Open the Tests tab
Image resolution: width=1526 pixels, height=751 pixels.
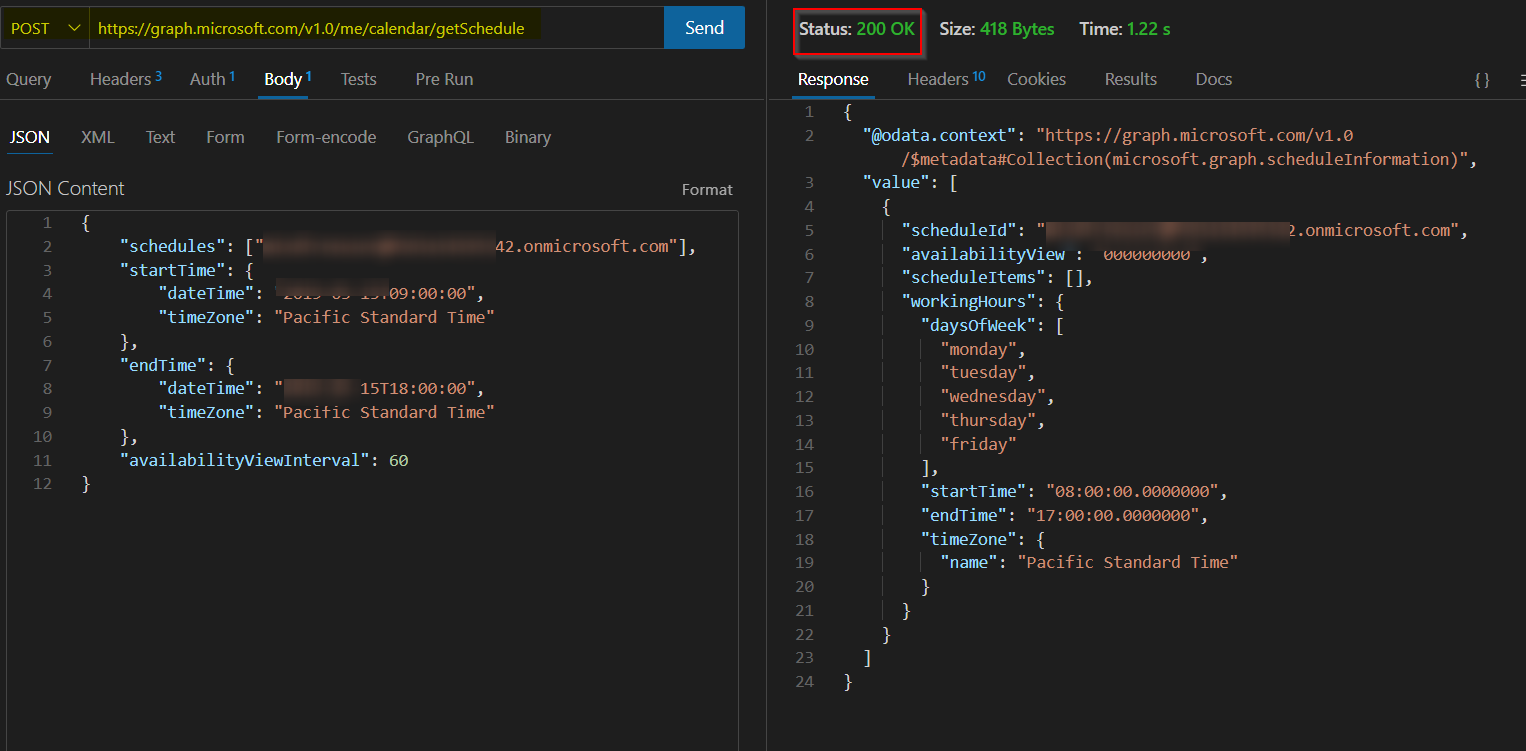coord(358,79)
